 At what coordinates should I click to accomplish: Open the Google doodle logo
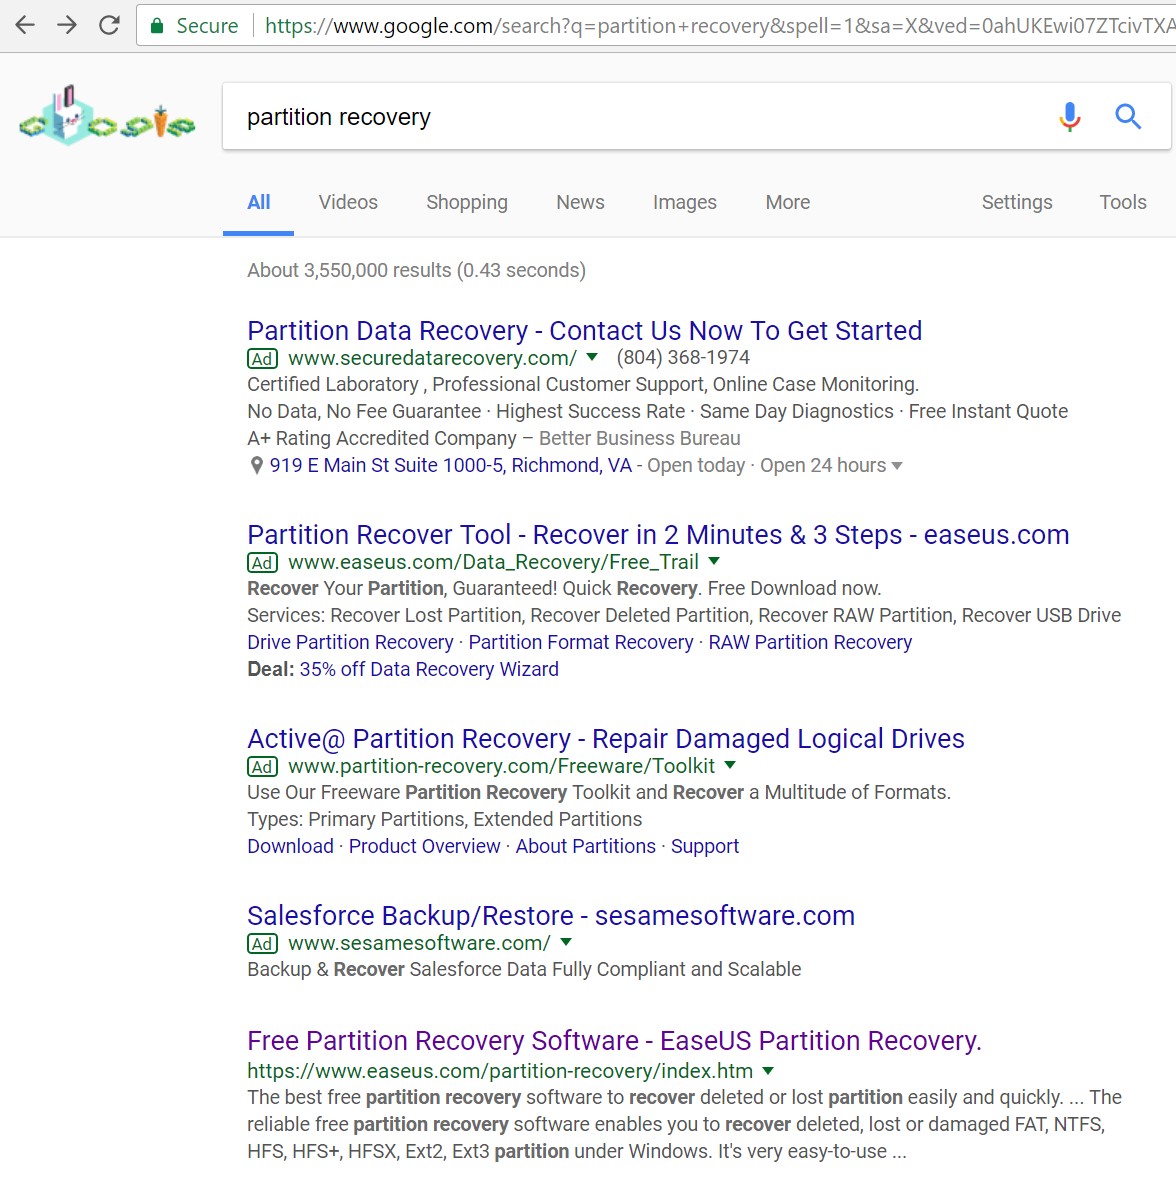point(107,117)
